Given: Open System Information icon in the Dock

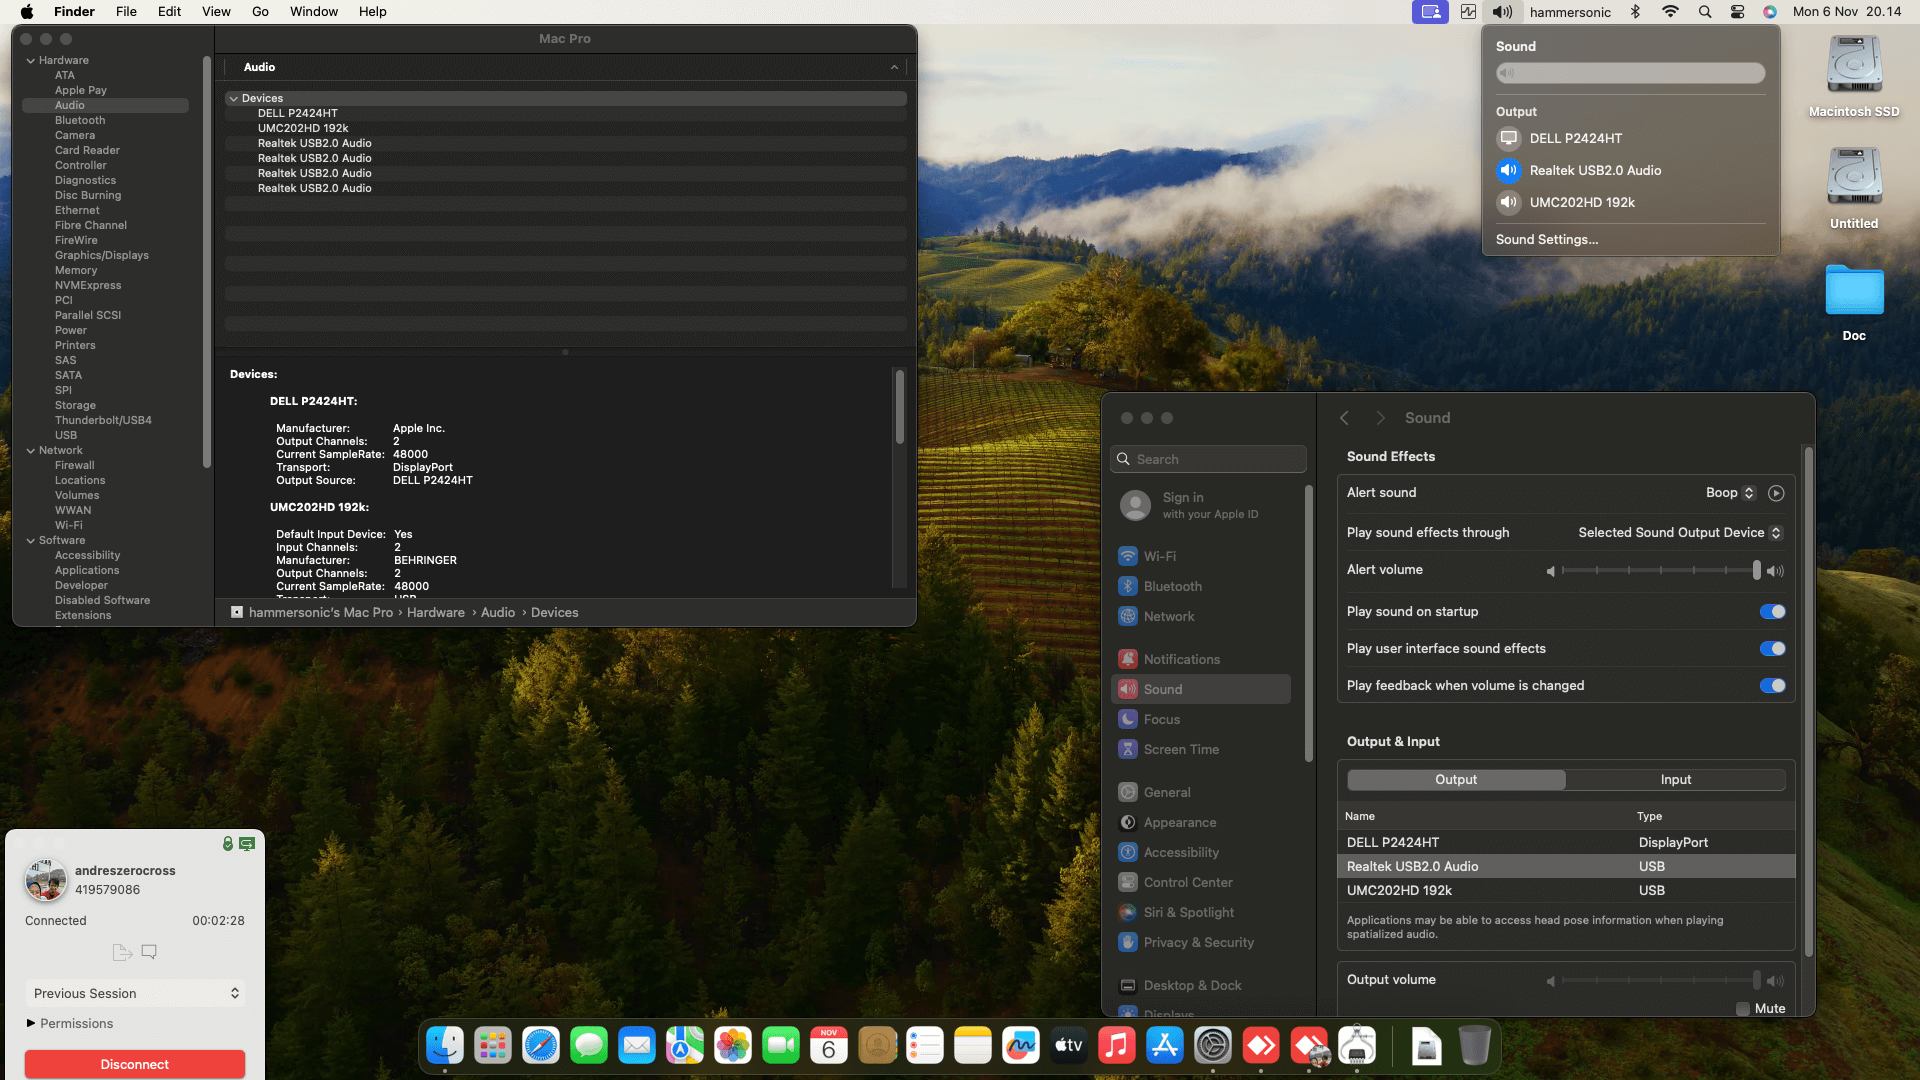Looking at the screenshot, I should click(1357, 1046).
